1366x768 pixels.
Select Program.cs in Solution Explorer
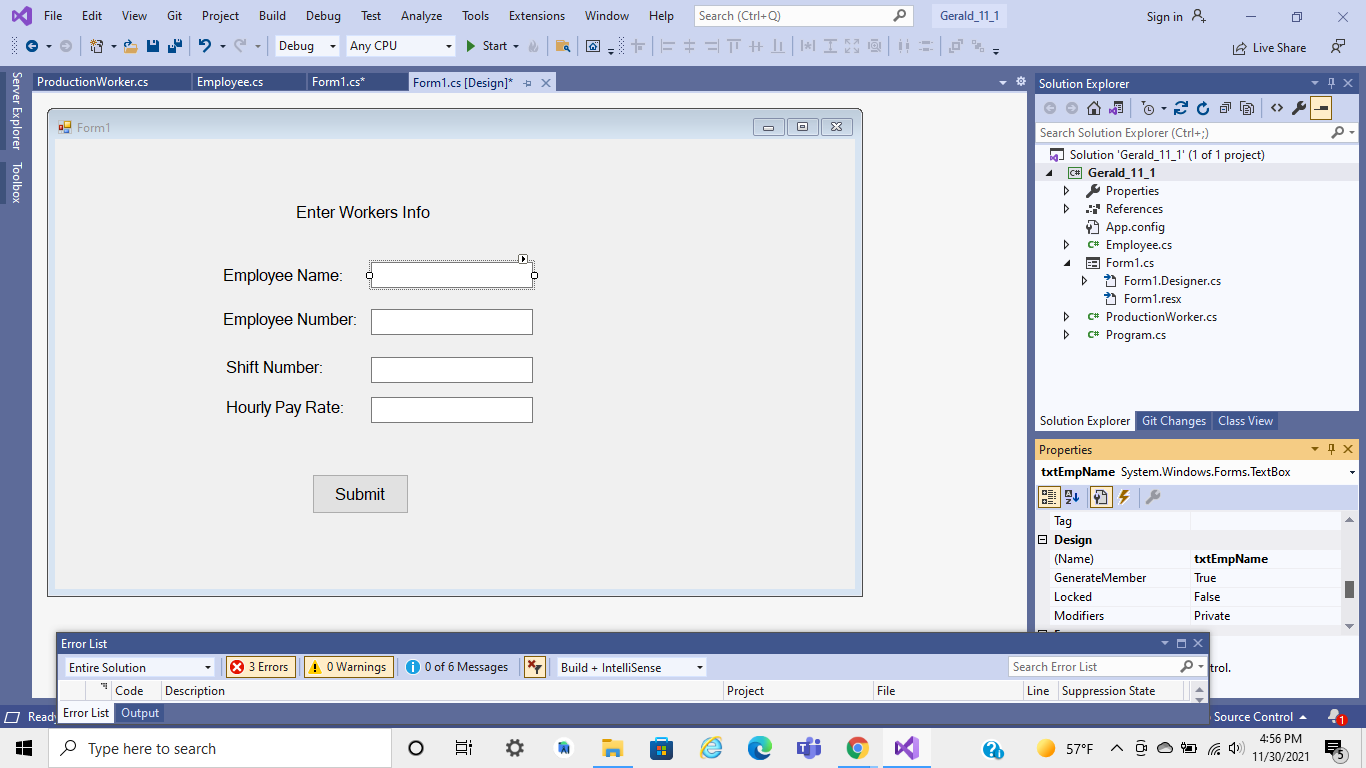1135,335
